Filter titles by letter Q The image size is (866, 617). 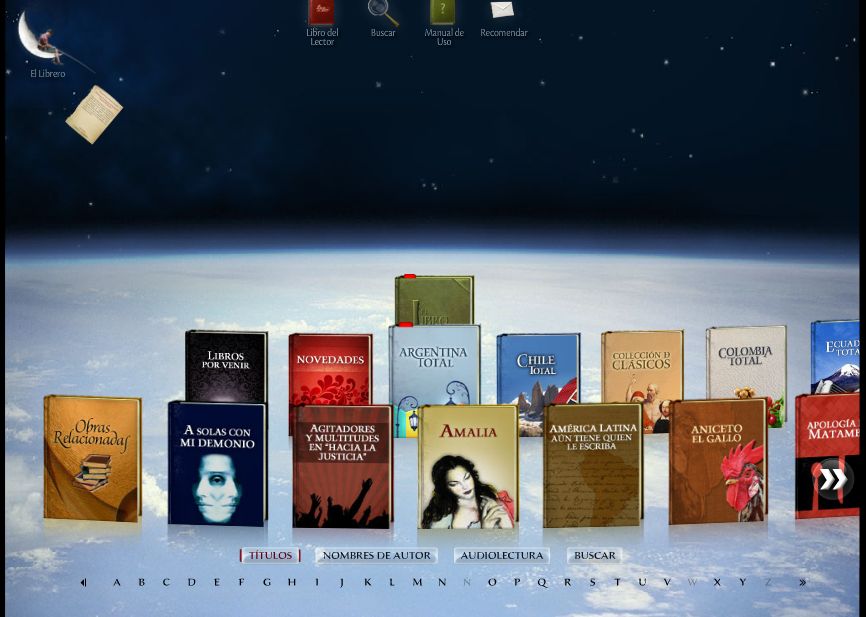click(542, 582)
